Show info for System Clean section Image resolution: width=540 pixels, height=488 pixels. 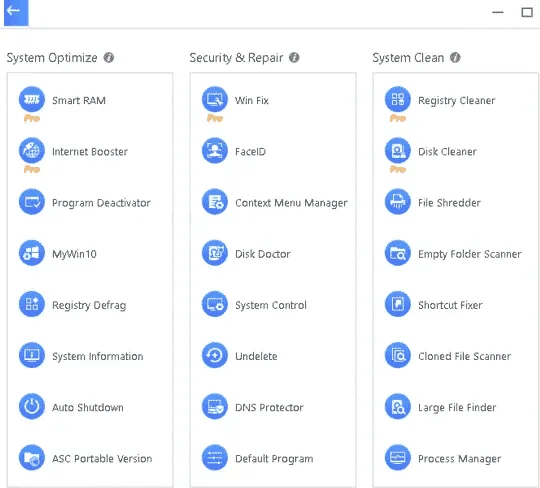pos(455,58)
